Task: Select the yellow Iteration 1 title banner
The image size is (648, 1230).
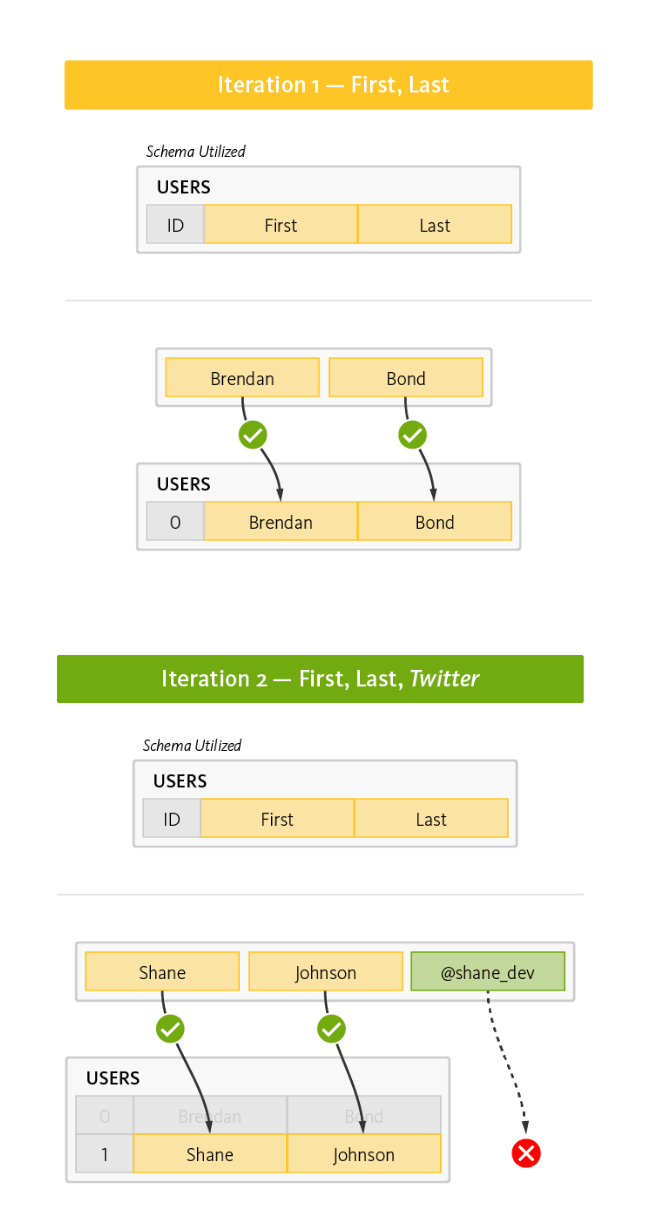Action: click(328, 85)
